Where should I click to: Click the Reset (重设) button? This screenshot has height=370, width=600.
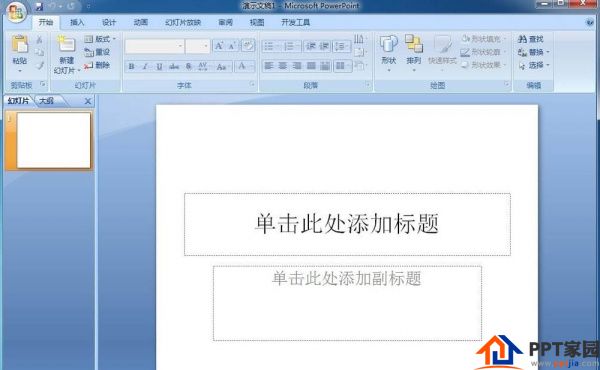point(97,52)
